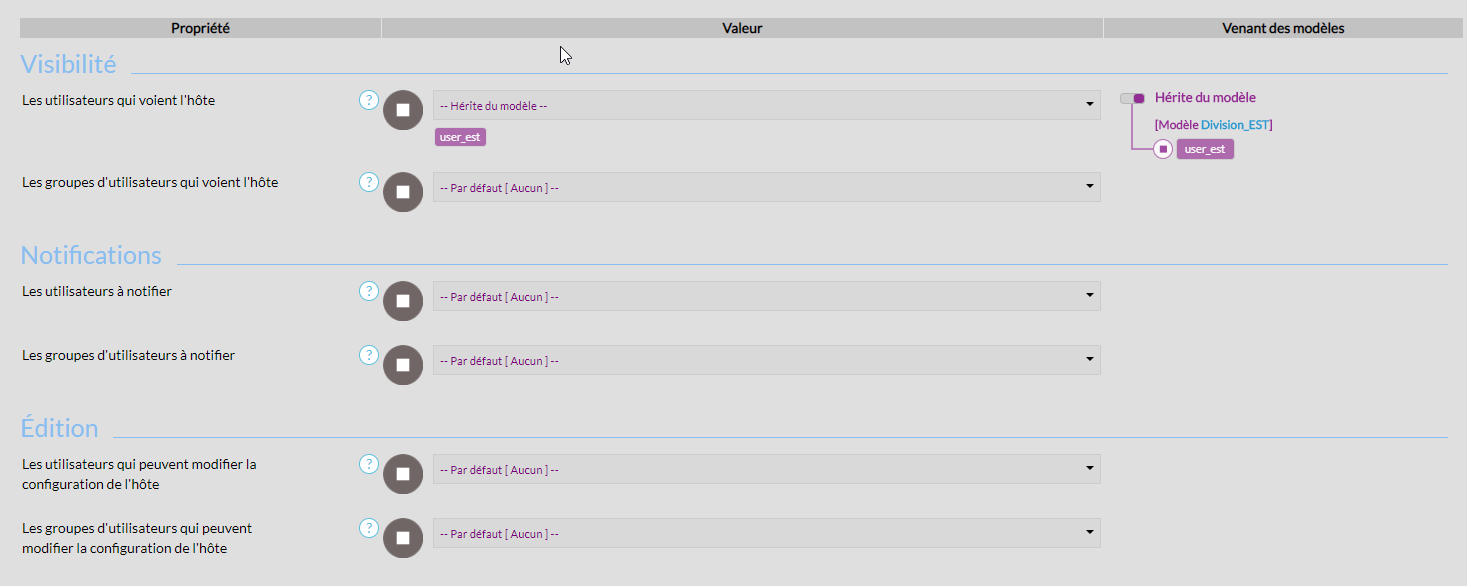Open dropdown for groups who can modify host configuration

tap(766, 533)
